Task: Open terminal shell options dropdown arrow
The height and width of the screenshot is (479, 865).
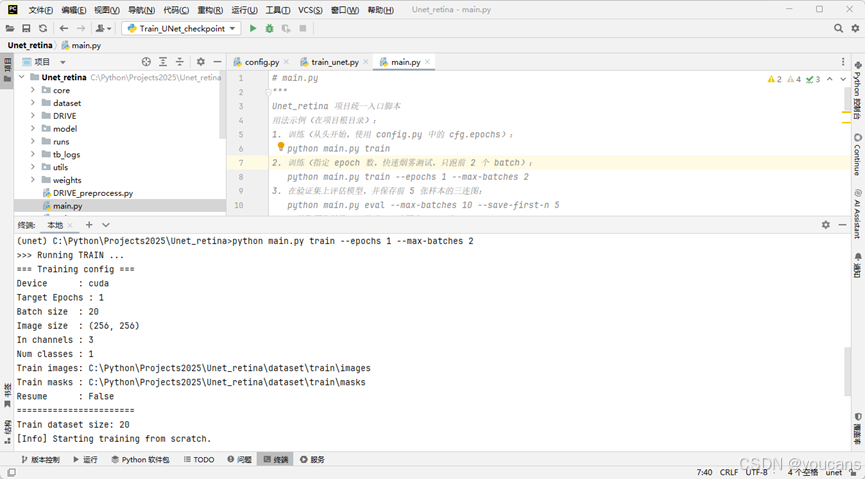Action: [x=106, y=225]
